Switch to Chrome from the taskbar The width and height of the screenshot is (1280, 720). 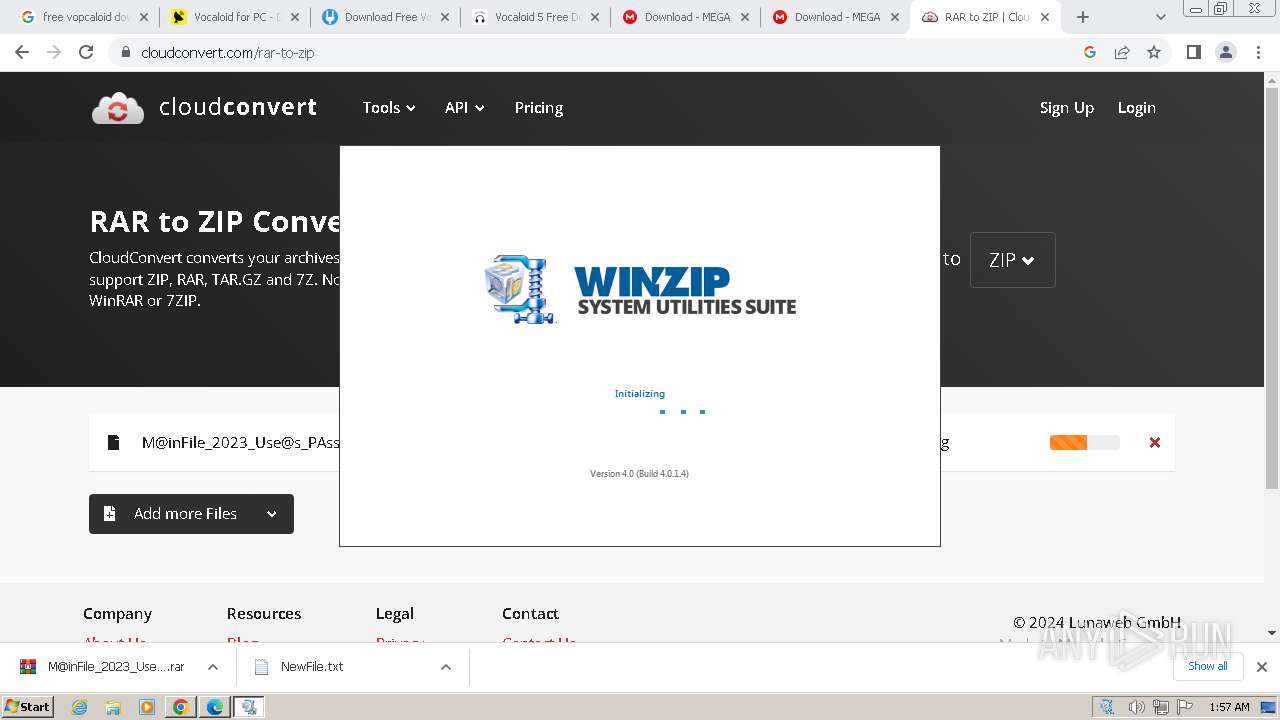(x=180, y=707)
